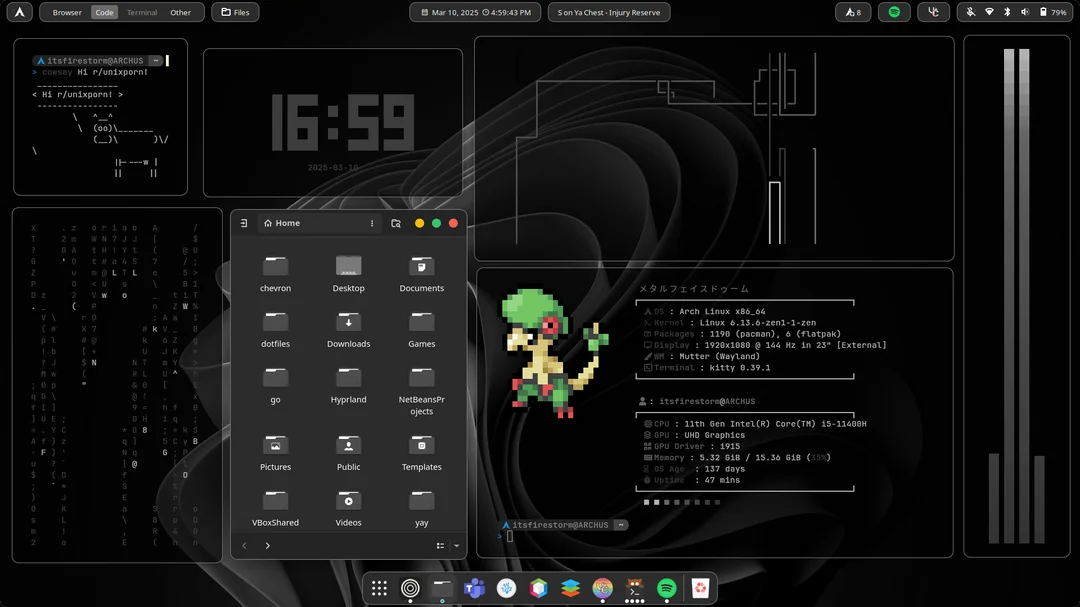Select the Public folder
1080x607 pixels.
tap(349, 453)
